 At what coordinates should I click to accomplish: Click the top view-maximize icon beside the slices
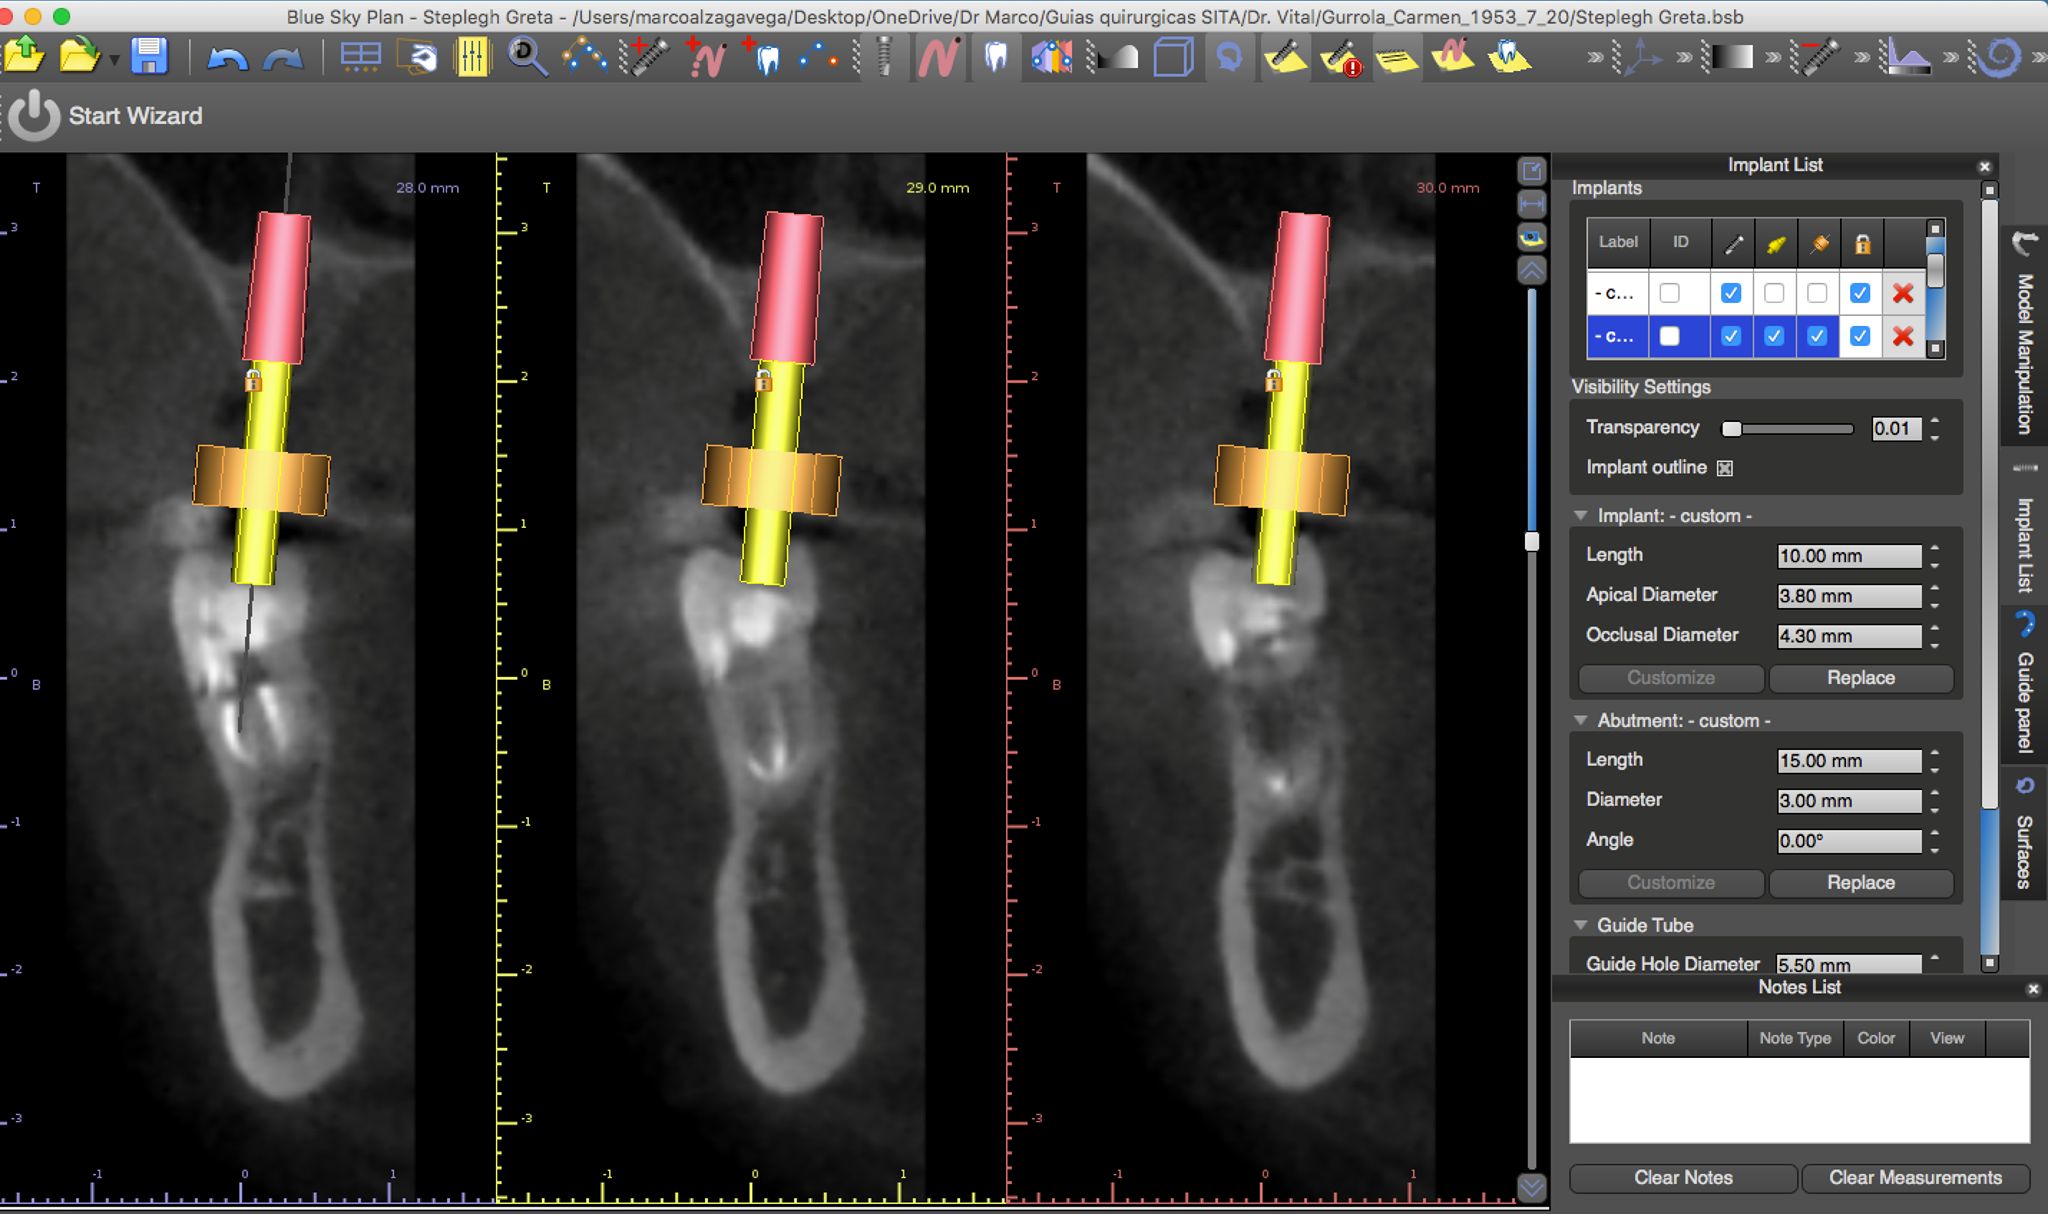[x=1531, y=171]
